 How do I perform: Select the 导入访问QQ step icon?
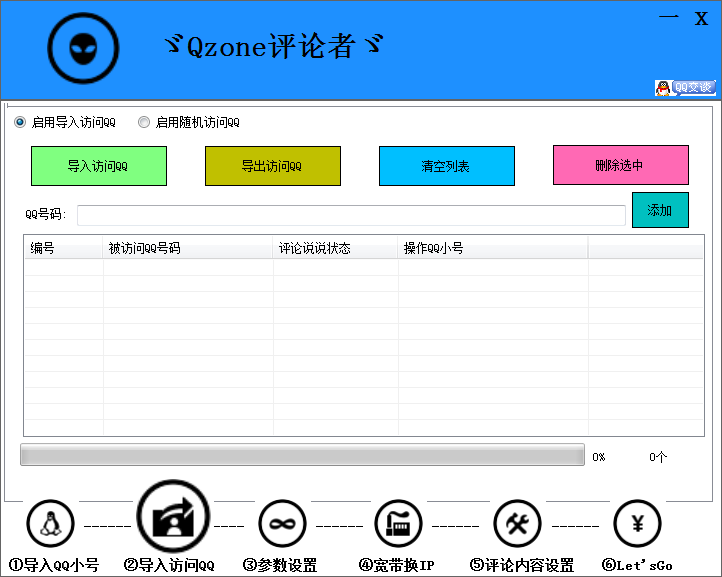173,516
